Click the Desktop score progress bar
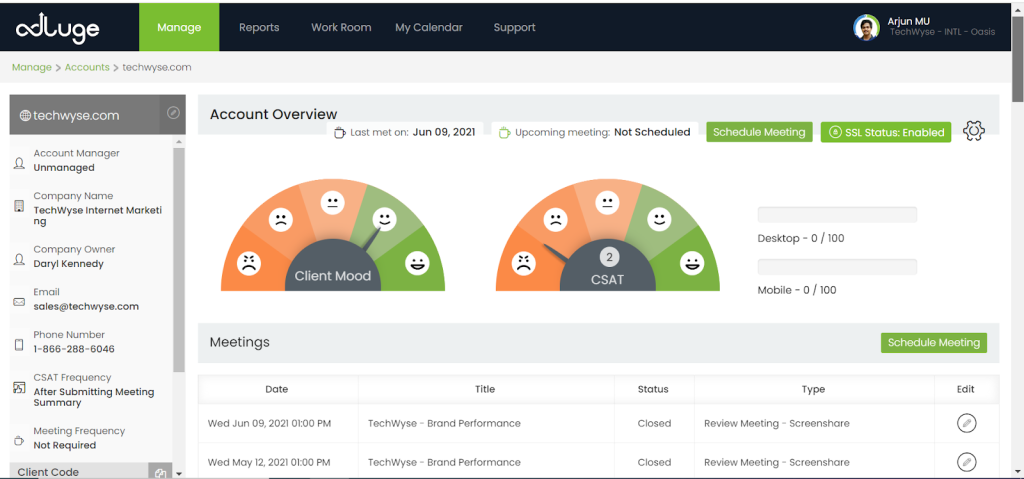1024x479 pixels. click(x=837, y=215)
